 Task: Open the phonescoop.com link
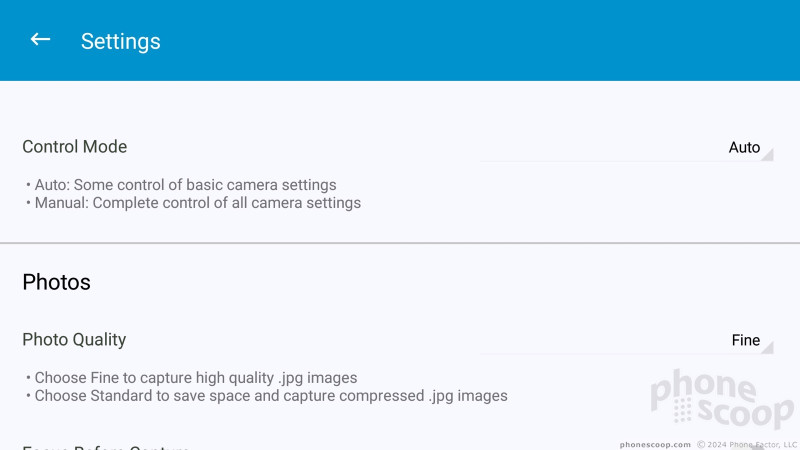[655, 445]
